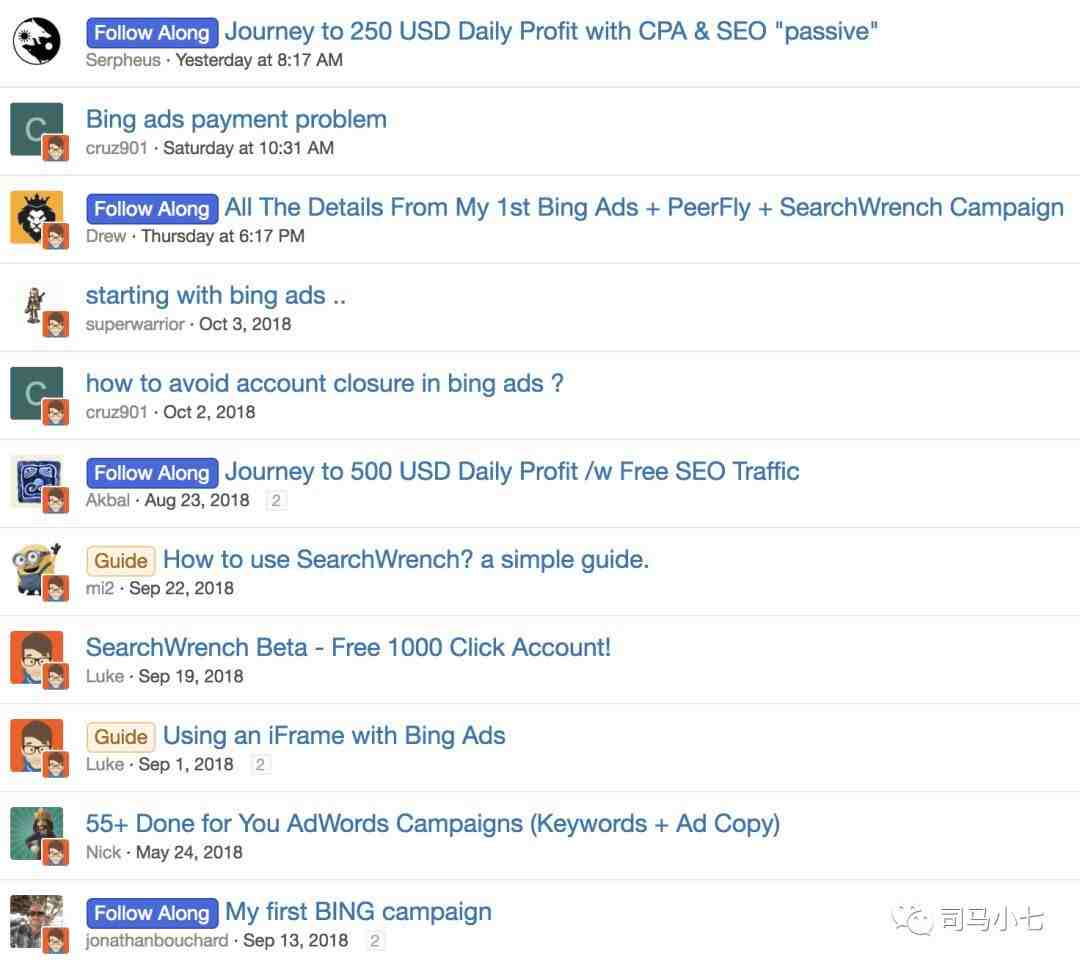This screenshot has height=967, width=1080.
Task: Open 'SearchWrench Beta - Free 1000 Click Account!'
Action: [x=348, y=647]
